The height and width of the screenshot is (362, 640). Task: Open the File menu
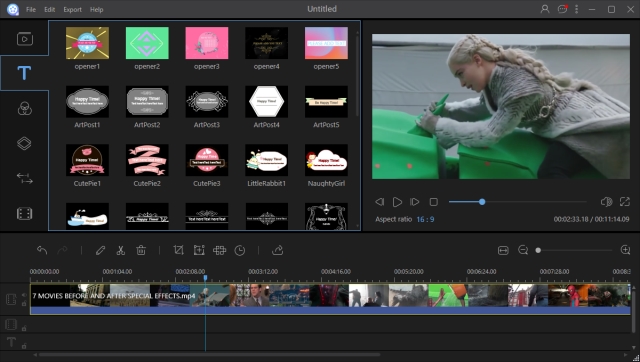(x=31, y=9)
